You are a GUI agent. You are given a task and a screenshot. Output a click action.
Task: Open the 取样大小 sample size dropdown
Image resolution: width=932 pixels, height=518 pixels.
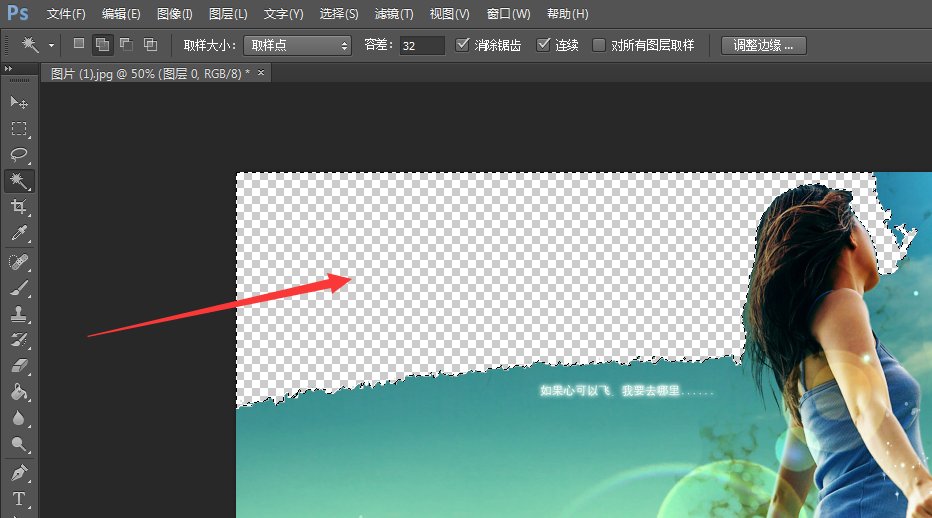pos(297,45)
